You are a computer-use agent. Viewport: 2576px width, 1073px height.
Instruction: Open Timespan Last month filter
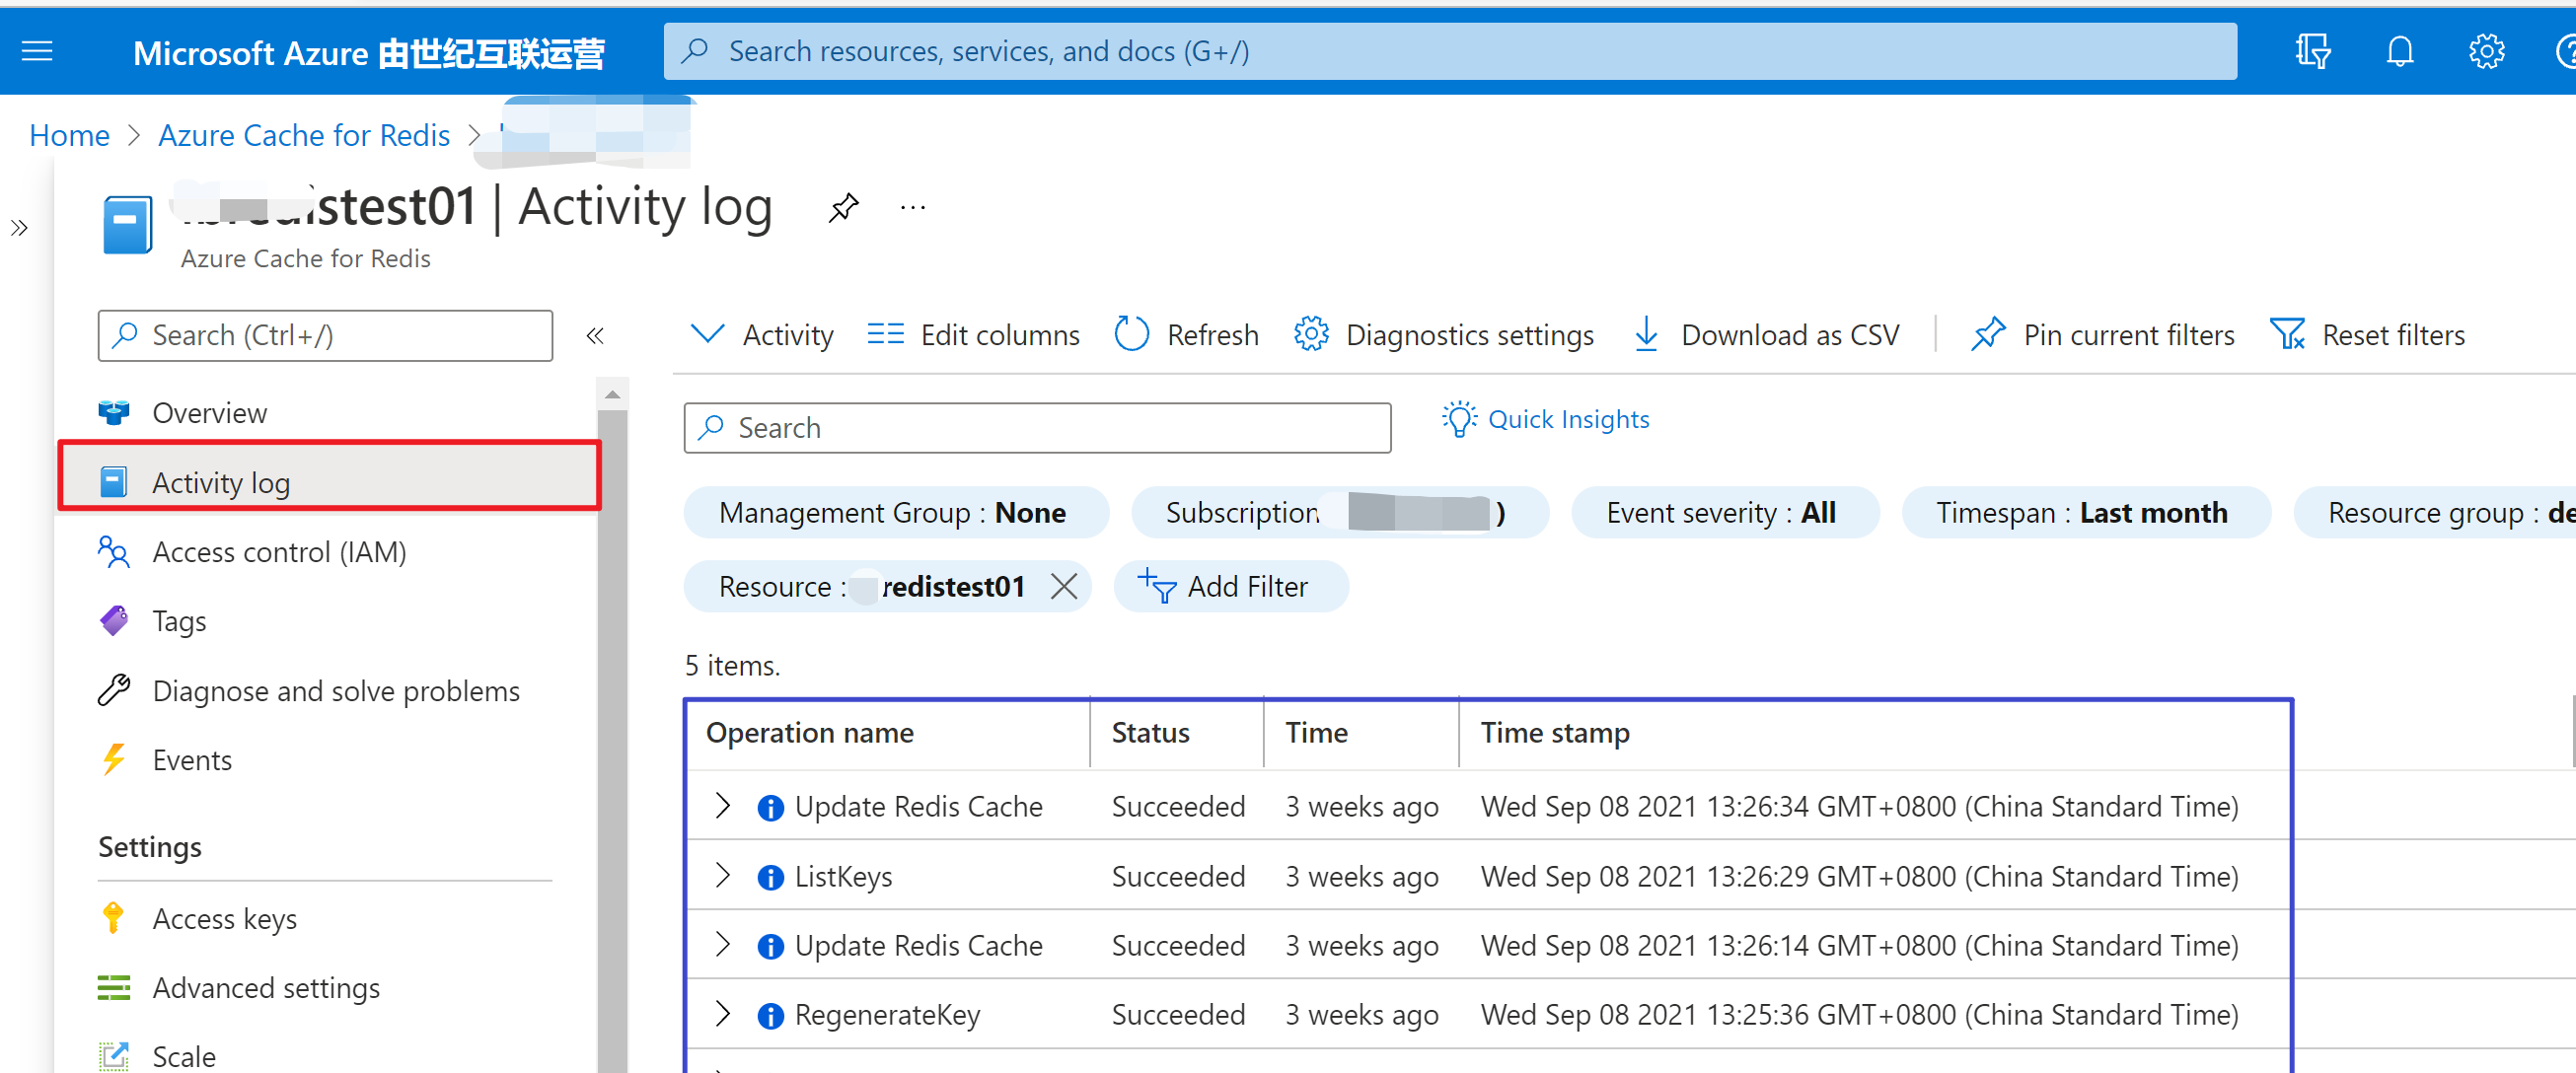tap(2086, 513)
